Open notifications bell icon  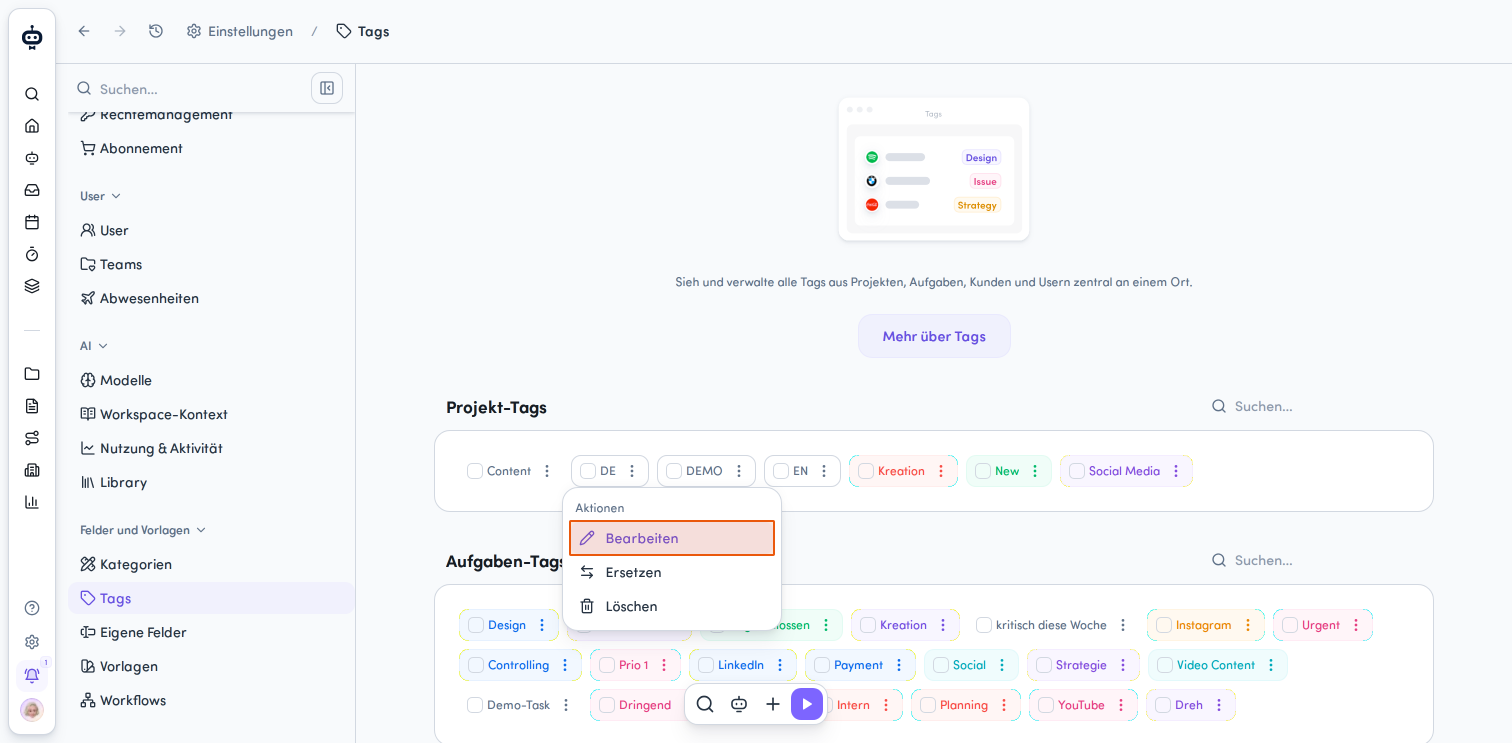click(x=32, y=675)
